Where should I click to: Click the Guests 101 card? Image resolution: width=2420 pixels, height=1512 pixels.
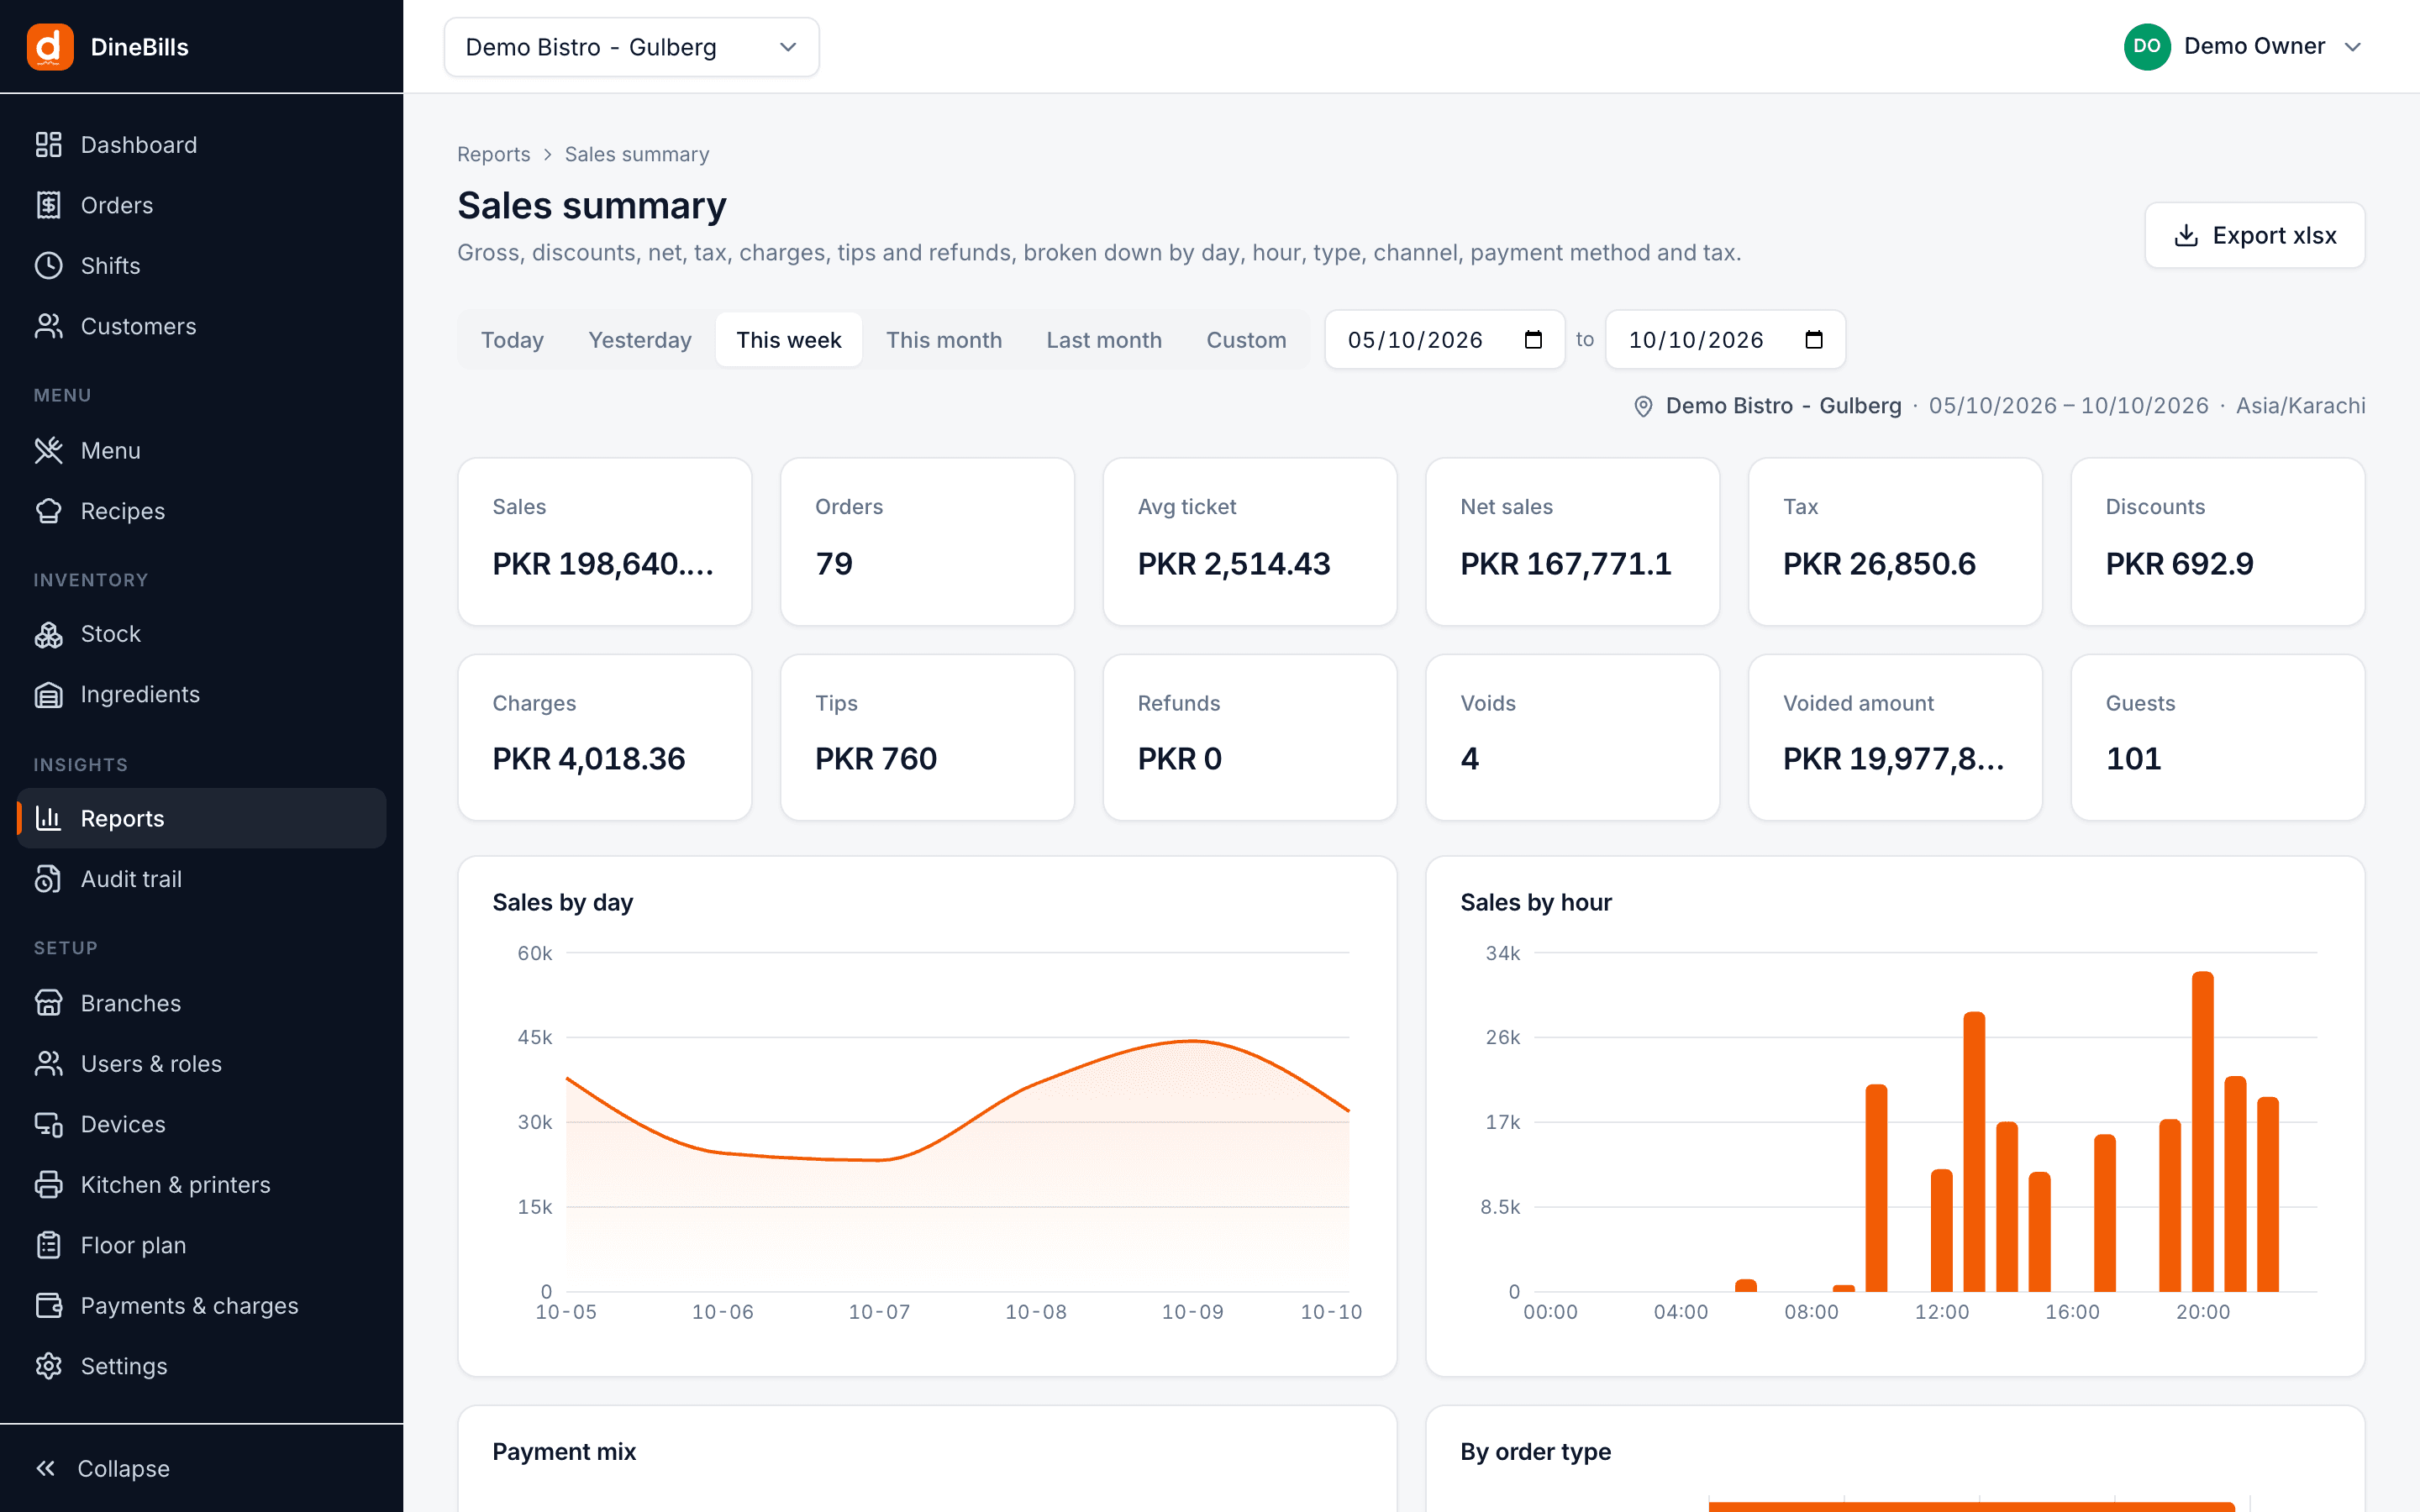click(x=2217, y=738)
